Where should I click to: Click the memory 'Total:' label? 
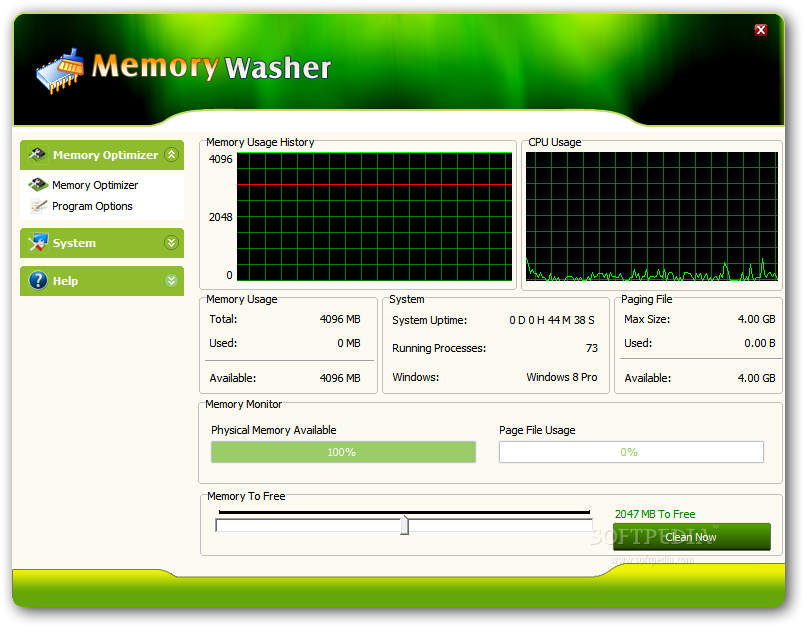[223, 319]
